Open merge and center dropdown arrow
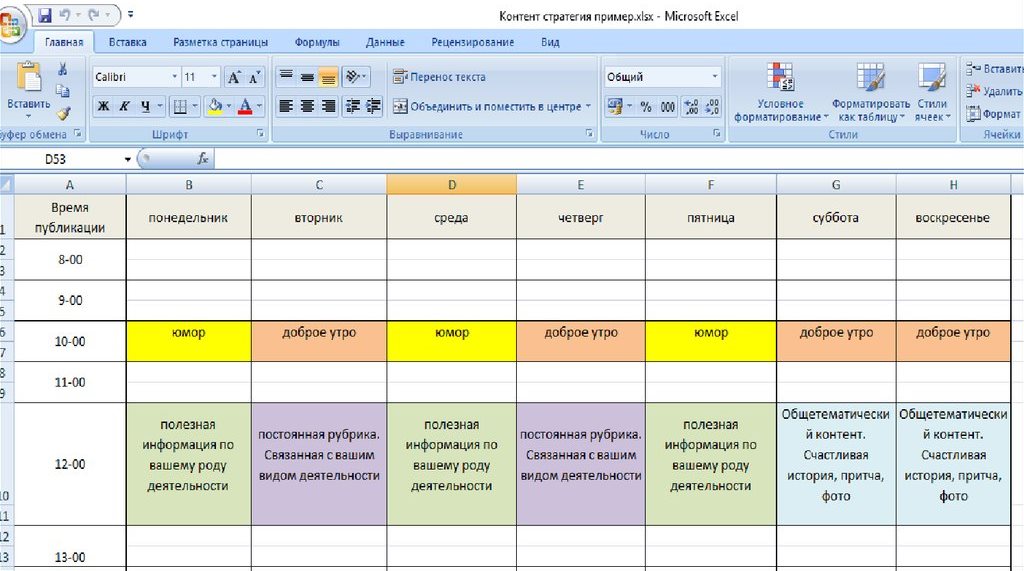 coord(588,106)
